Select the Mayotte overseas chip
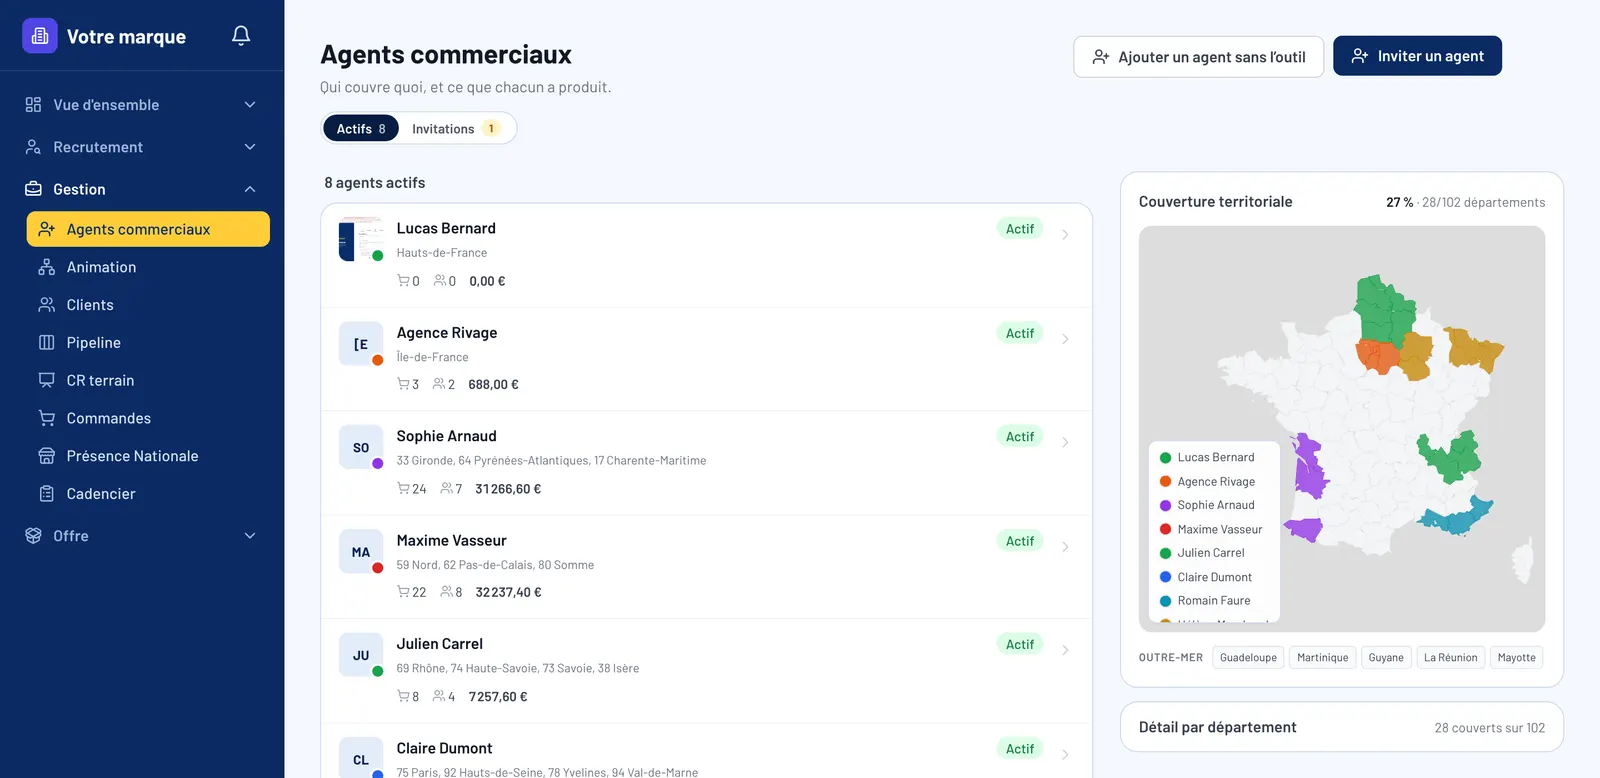Screen dimensions: 1600x778 (x=1516, y=657)
